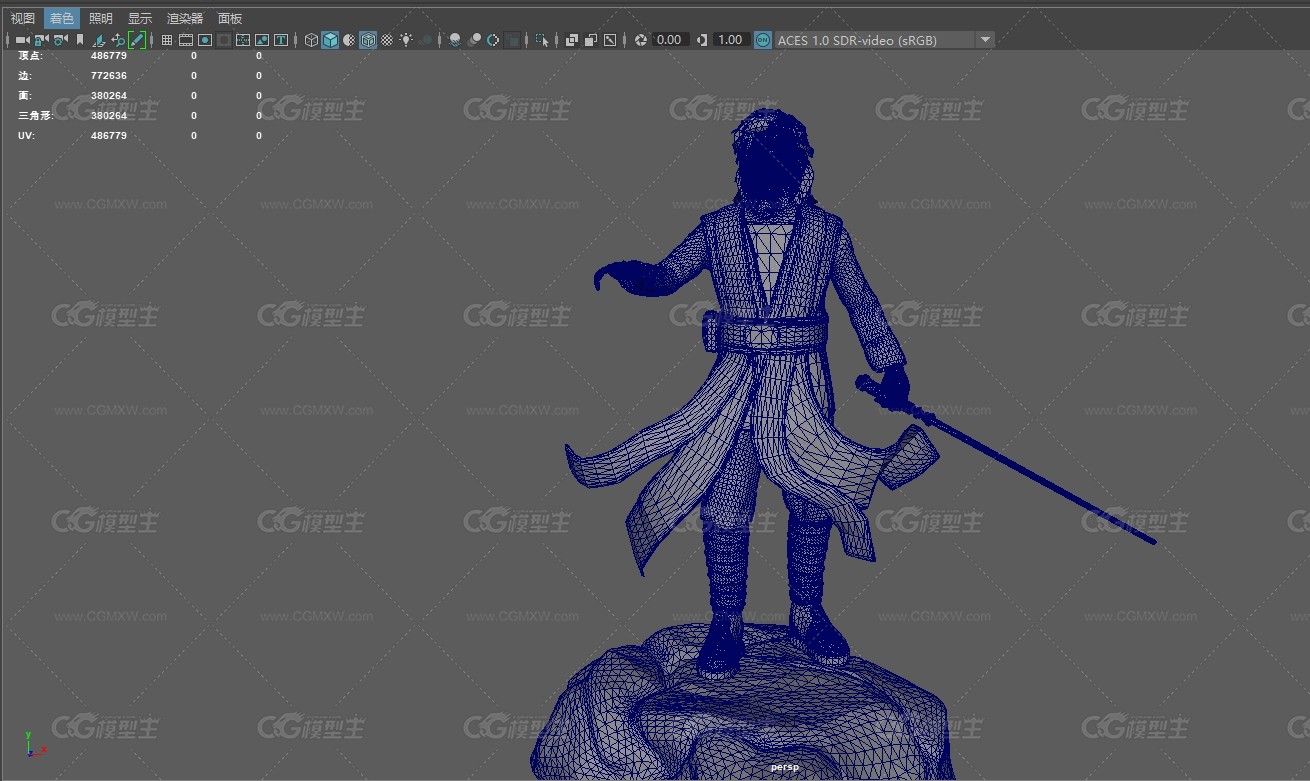Toggle the Gate Mask icon
The height and width of the screenshot is (781, 1310).
click(224, 40)
